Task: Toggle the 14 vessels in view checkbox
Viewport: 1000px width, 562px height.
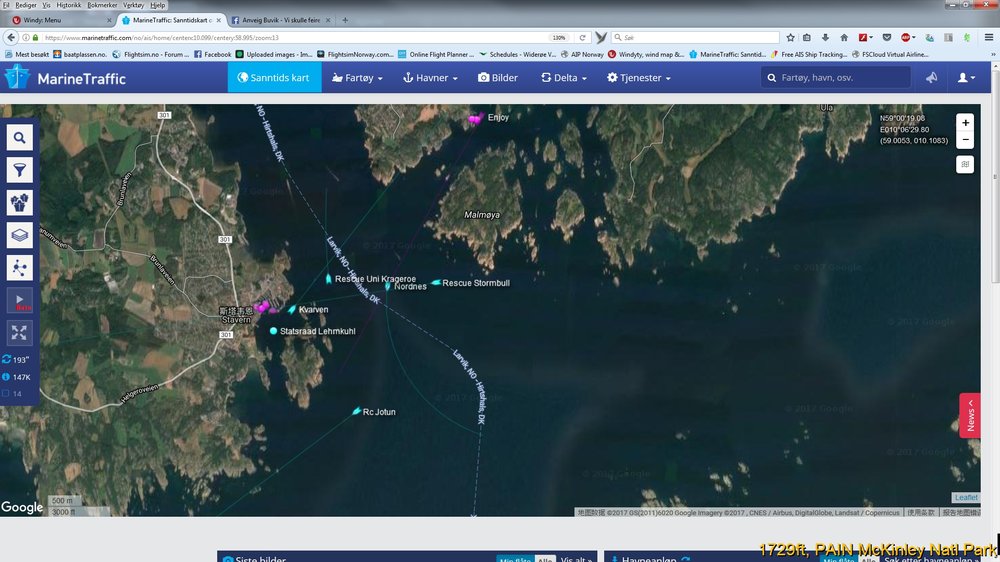Action: click(x=6, y=394)
